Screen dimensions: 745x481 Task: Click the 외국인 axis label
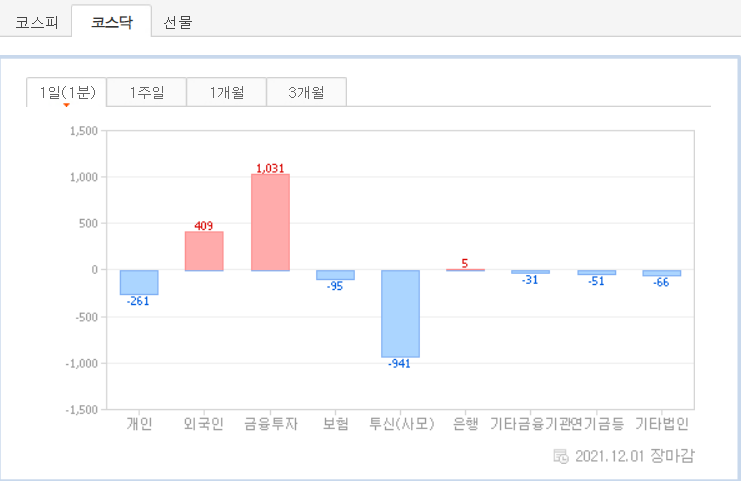coord(204,423)
